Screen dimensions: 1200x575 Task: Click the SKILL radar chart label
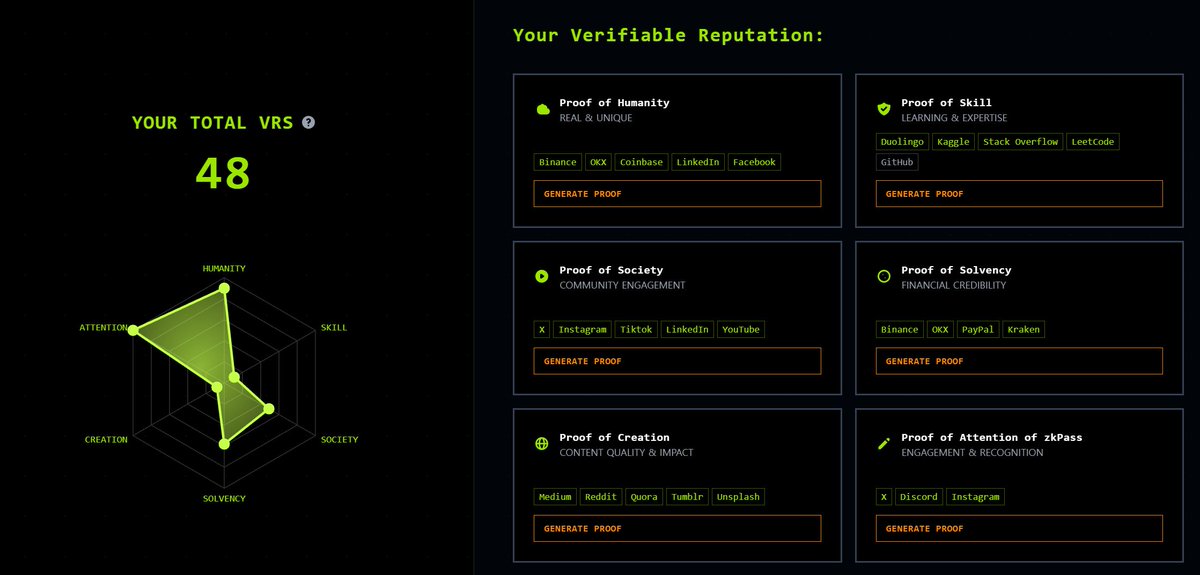coord(333,327)
